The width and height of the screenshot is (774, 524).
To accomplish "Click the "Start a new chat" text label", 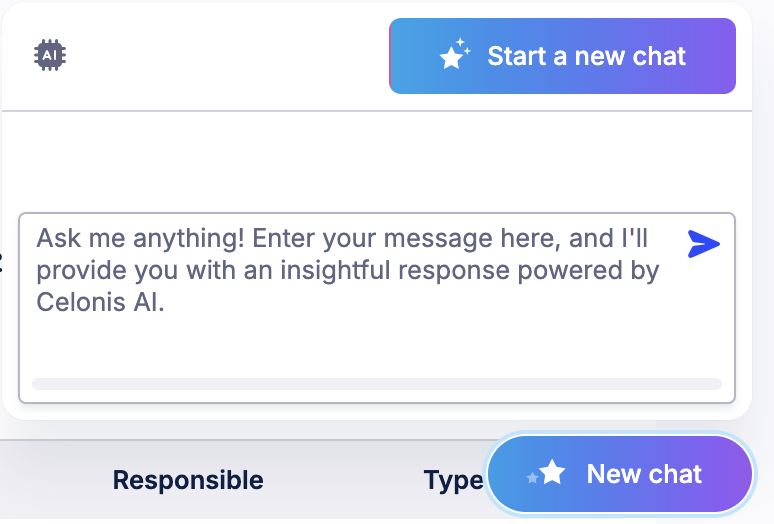I will tap(586, 56).
